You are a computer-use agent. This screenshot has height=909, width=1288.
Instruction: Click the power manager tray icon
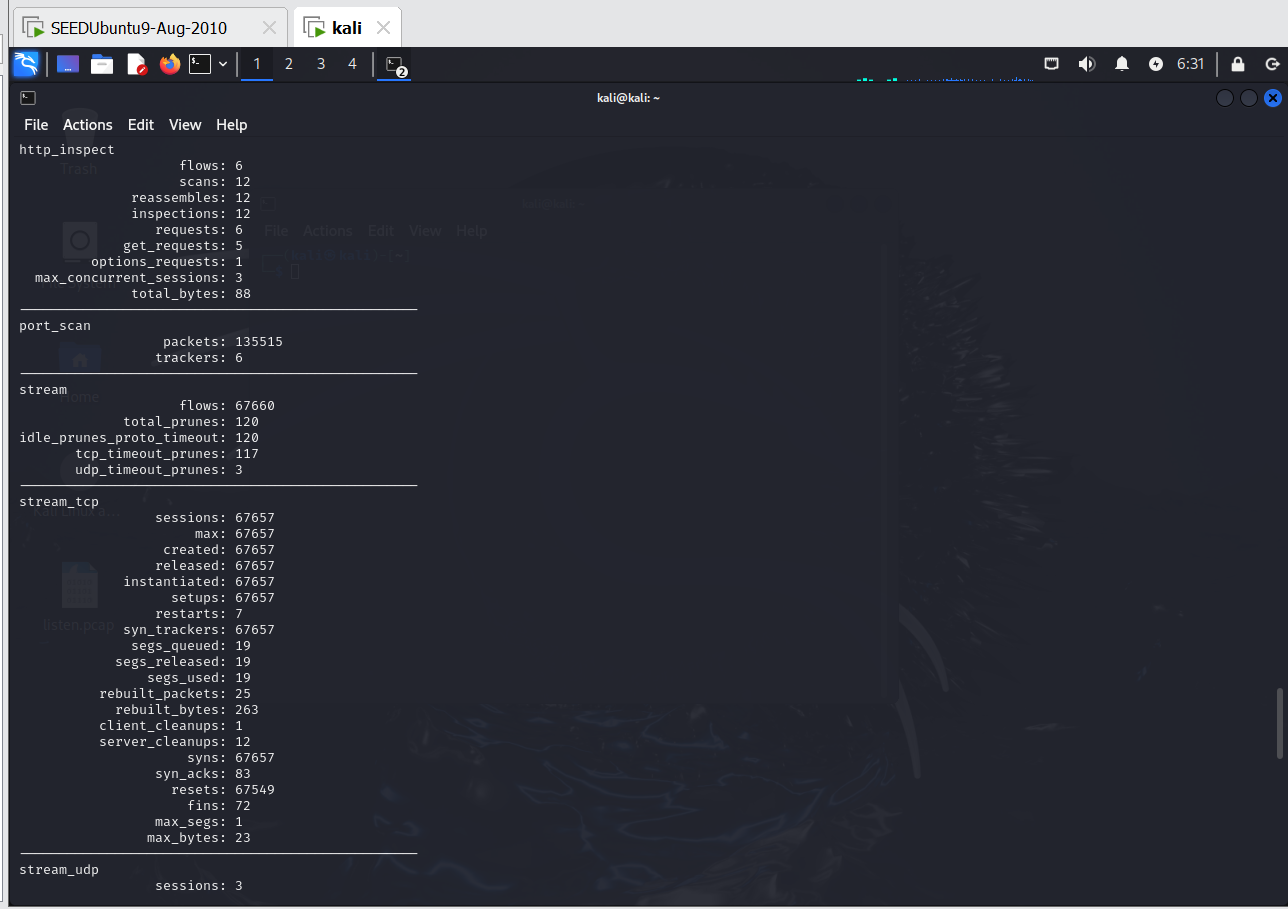click(1156, 64)
